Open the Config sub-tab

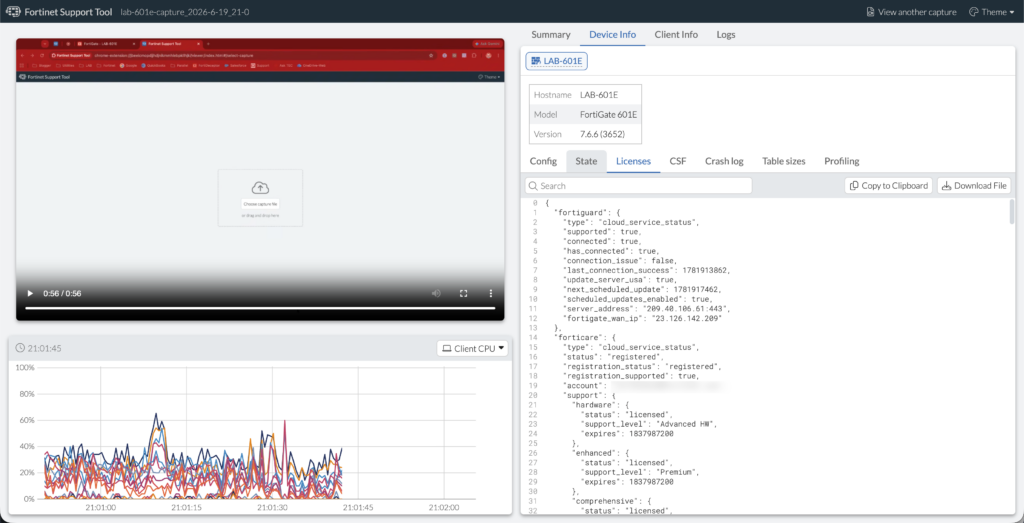pos(543,161)
